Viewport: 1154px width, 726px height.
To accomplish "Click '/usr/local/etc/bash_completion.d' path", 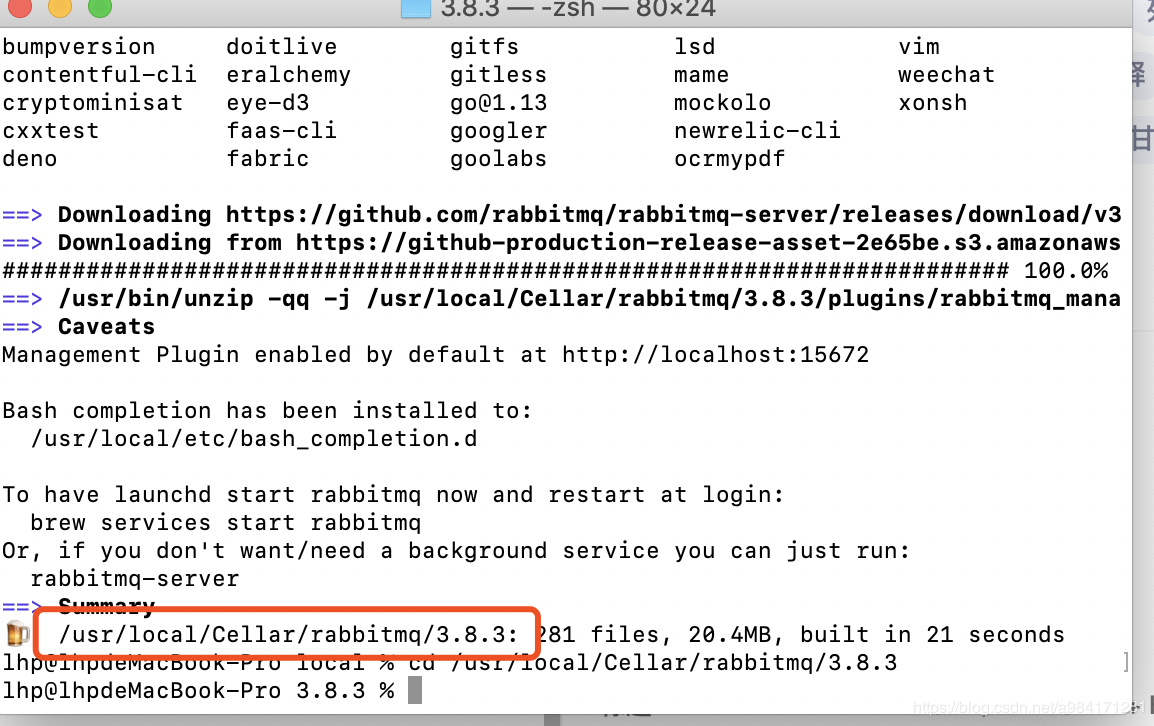I will [x=254, y=439].
